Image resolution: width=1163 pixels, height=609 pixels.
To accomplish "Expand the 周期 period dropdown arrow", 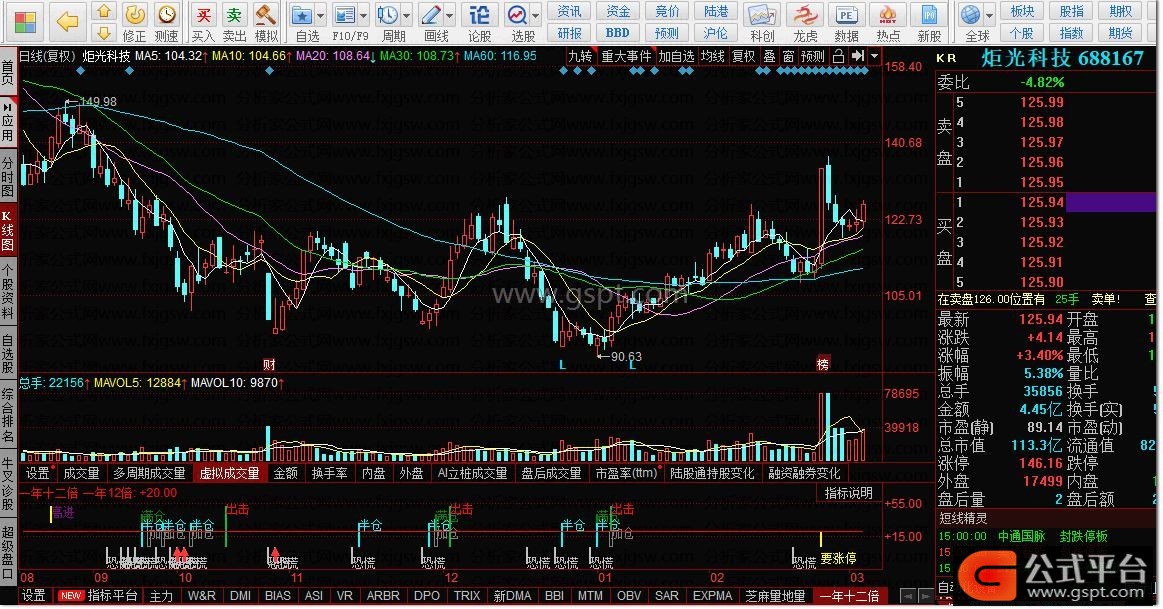I will pos(406,15).
